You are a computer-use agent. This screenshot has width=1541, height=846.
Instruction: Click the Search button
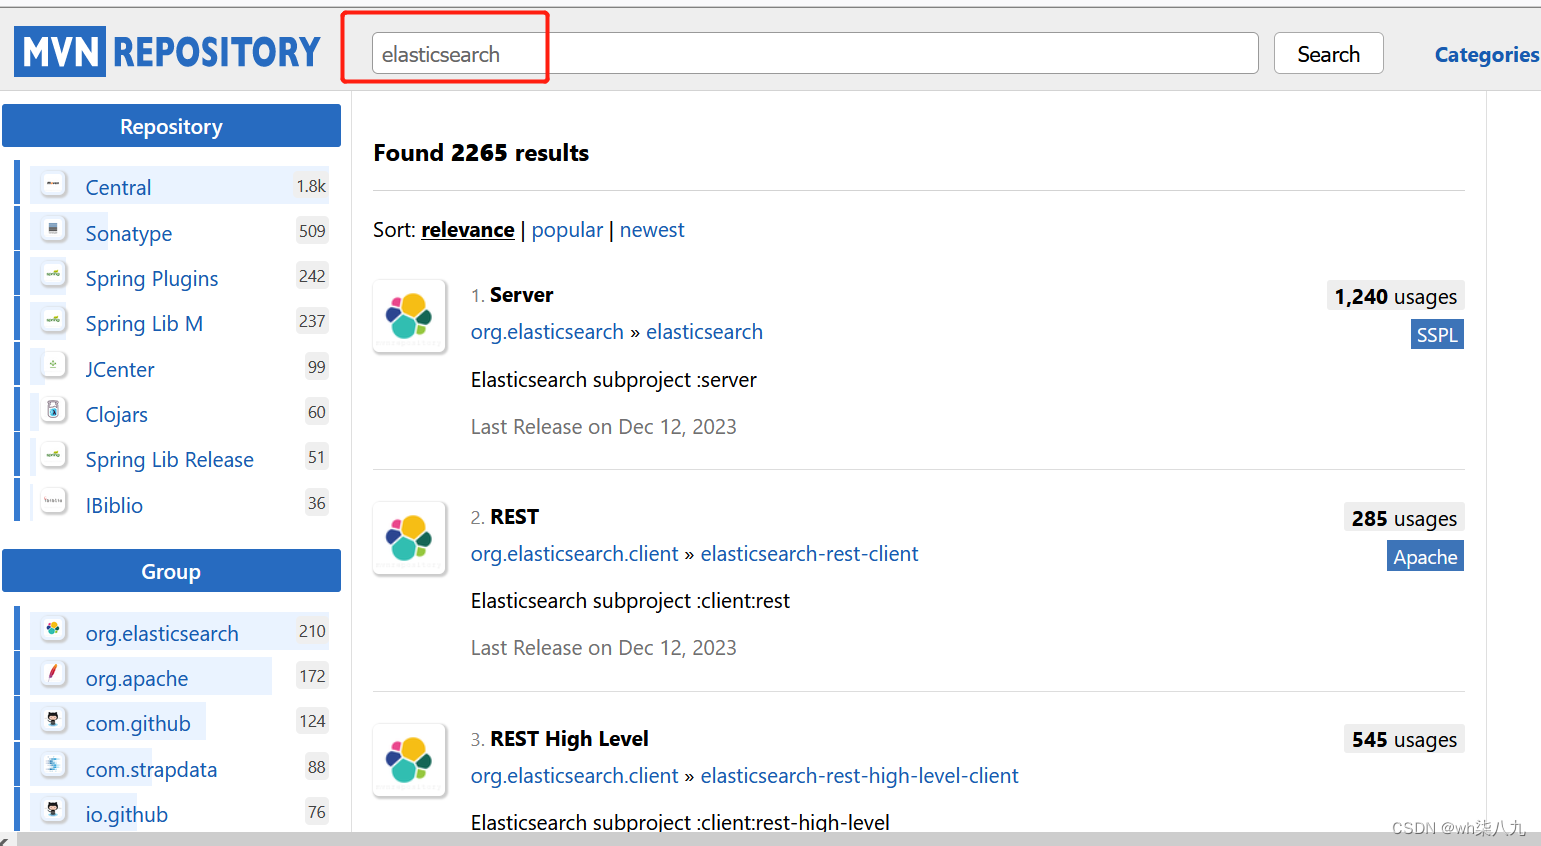(1328, 53)
